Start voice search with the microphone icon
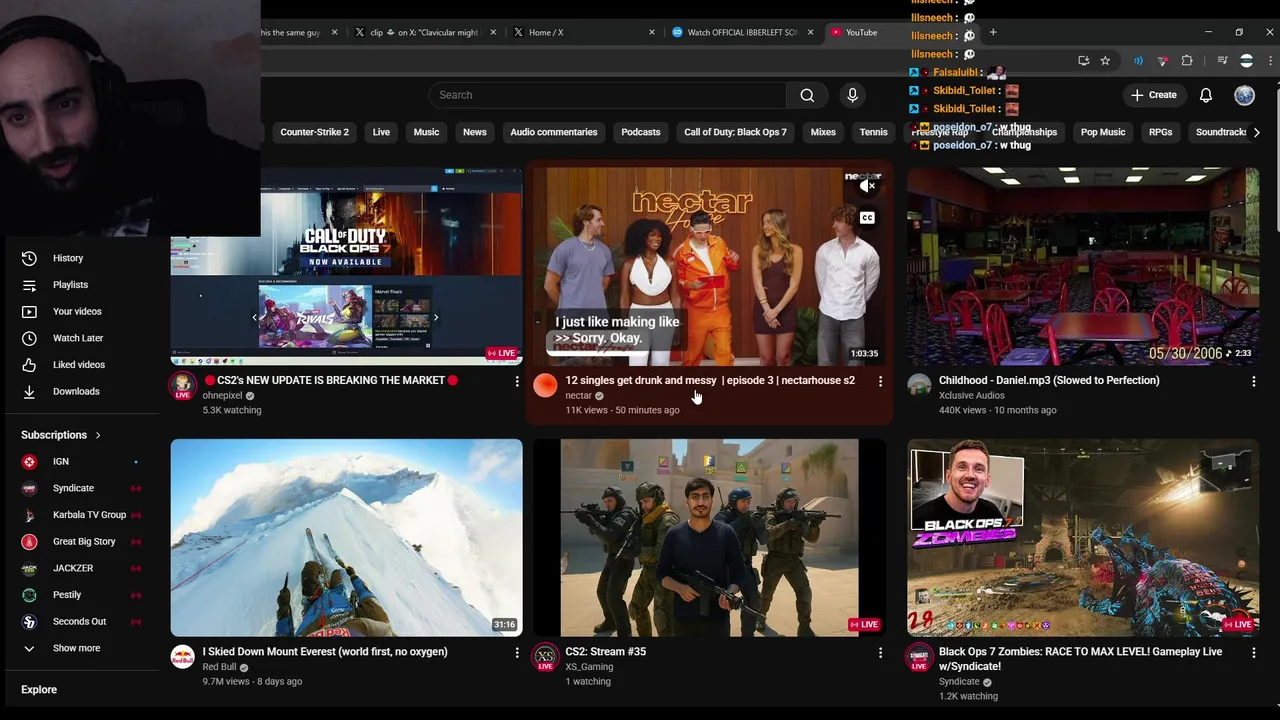Screen dimensions: 1280x720 pos(852,95)
